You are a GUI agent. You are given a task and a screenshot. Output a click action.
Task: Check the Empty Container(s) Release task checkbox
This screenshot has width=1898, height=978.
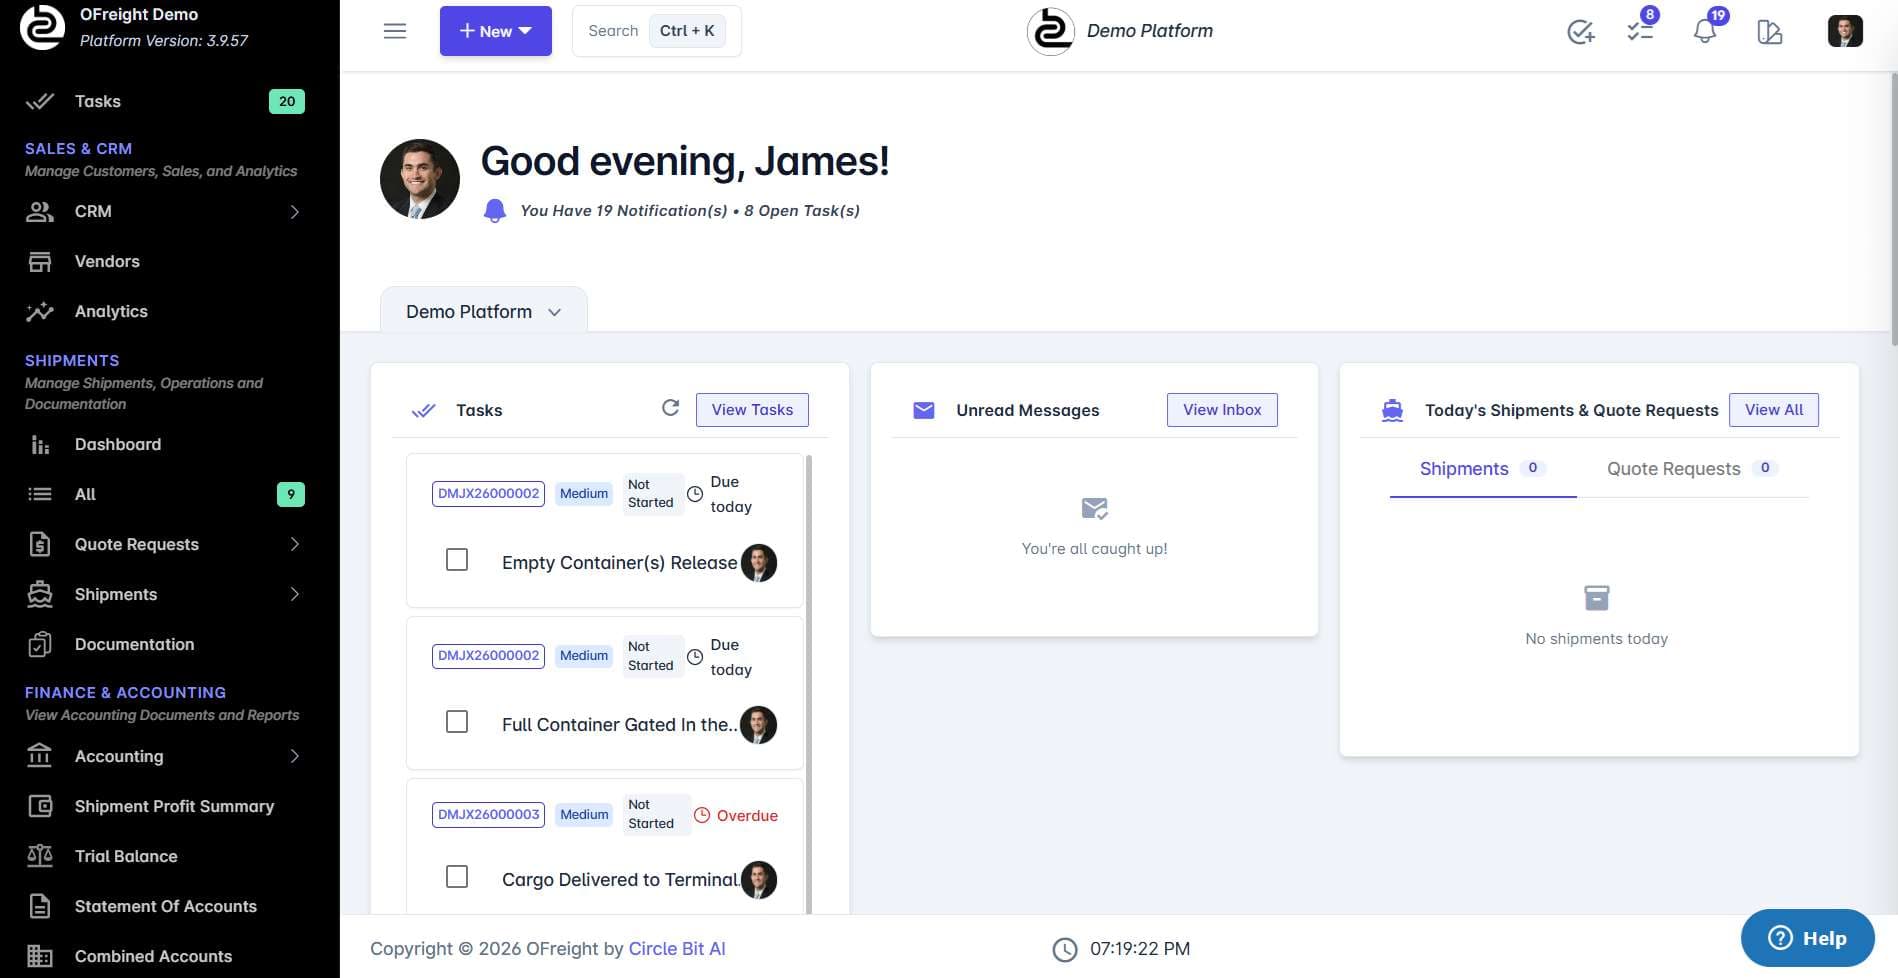click(x=457, y=560)
